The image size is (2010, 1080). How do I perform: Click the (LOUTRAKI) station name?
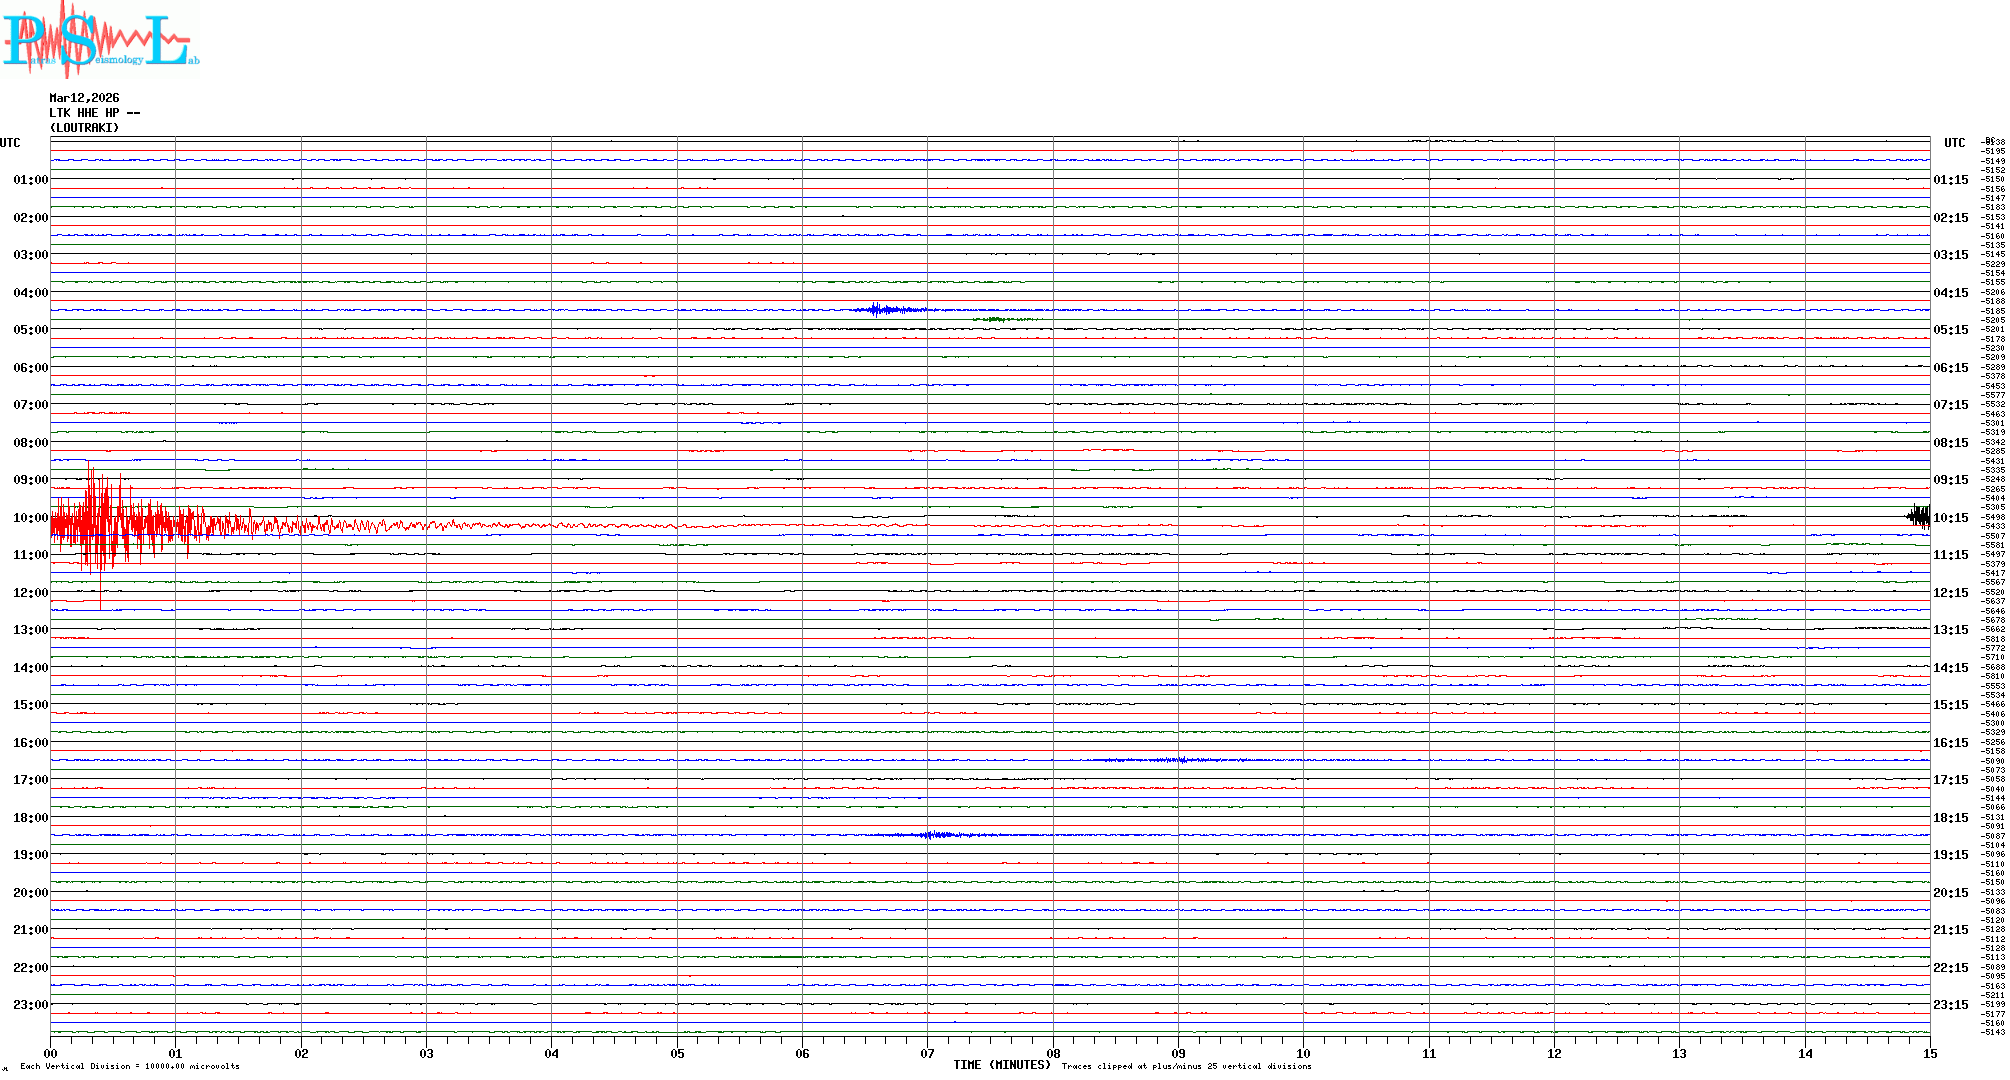click(84, 128)
